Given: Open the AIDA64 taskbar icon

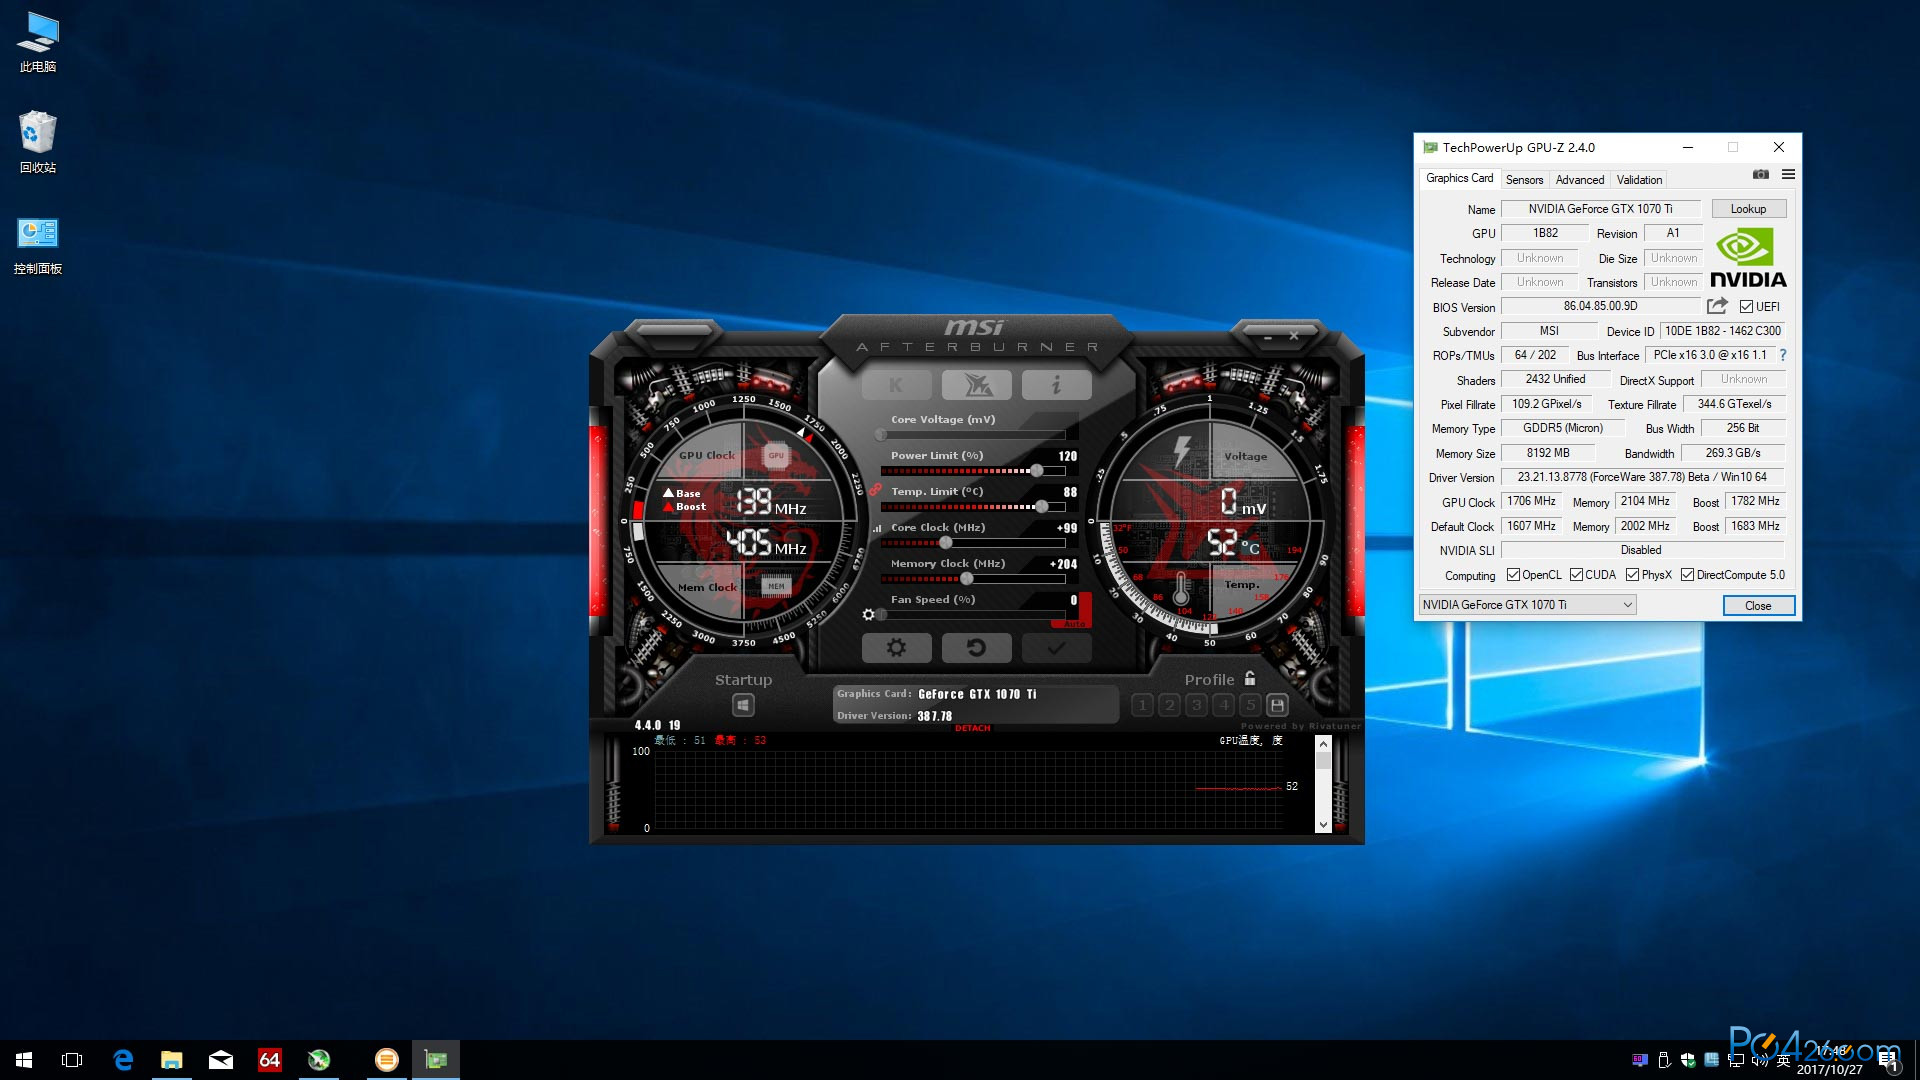Looking at the screenshot, I should pyautogui.click(x=270, y=1060).
